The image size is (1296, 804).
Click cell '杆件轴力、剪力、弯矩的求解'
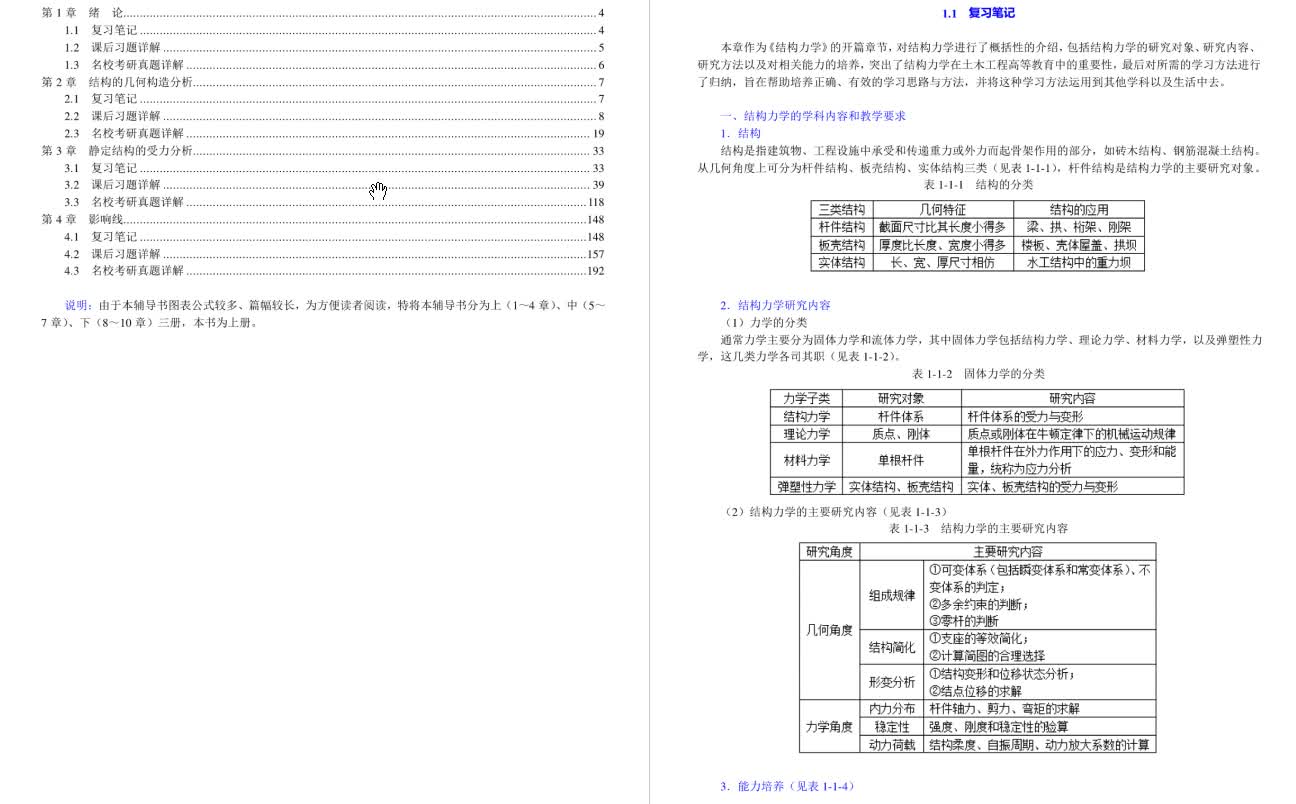pos(1039,708)
